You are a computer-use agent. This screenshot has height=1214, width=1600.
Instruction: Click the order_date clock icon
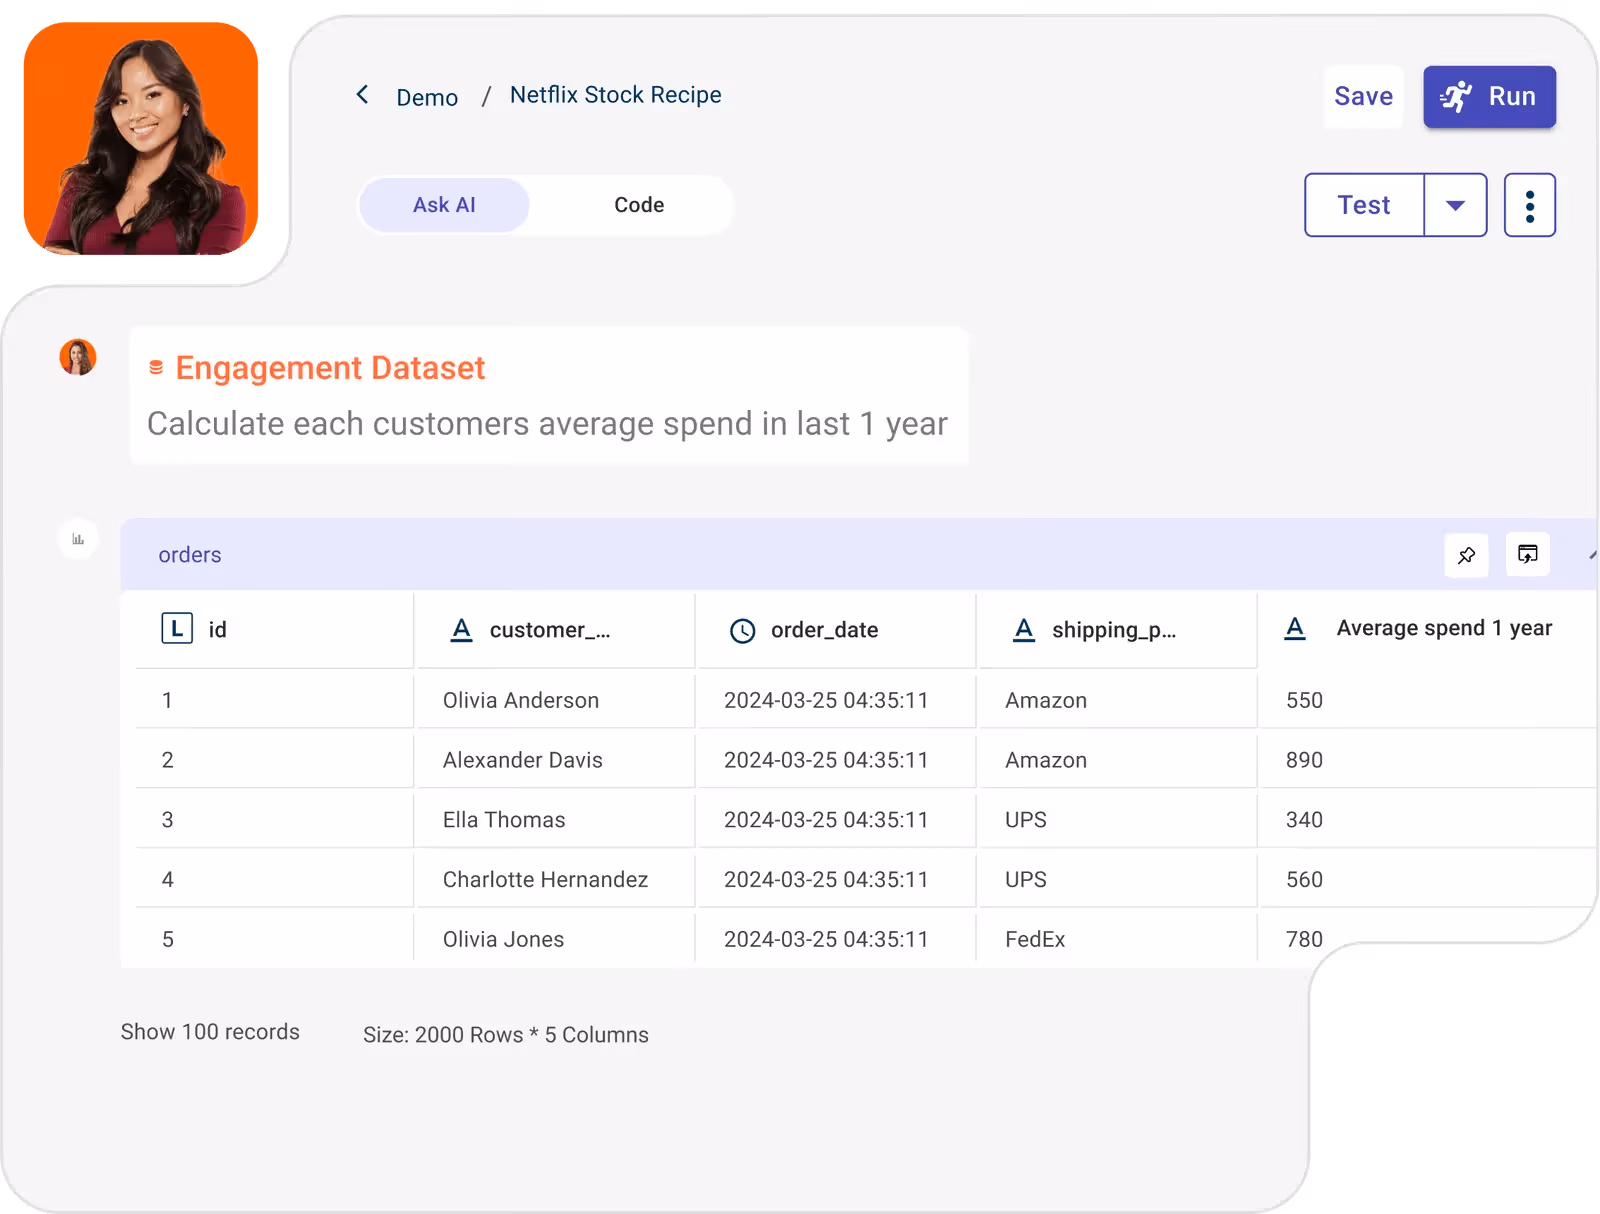pyautogui.click(x=743, y=631)
